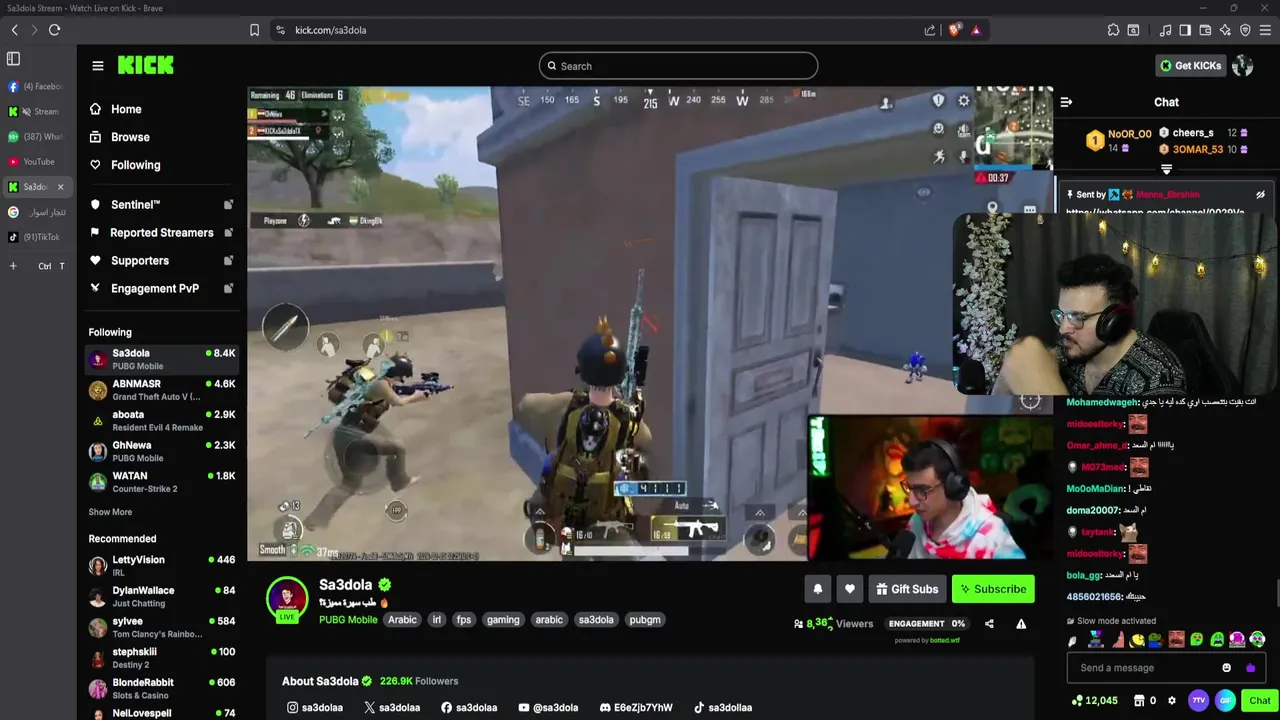Insert the Patrick star quick emote
The image size is (1280, 720).
(1117, 640)
